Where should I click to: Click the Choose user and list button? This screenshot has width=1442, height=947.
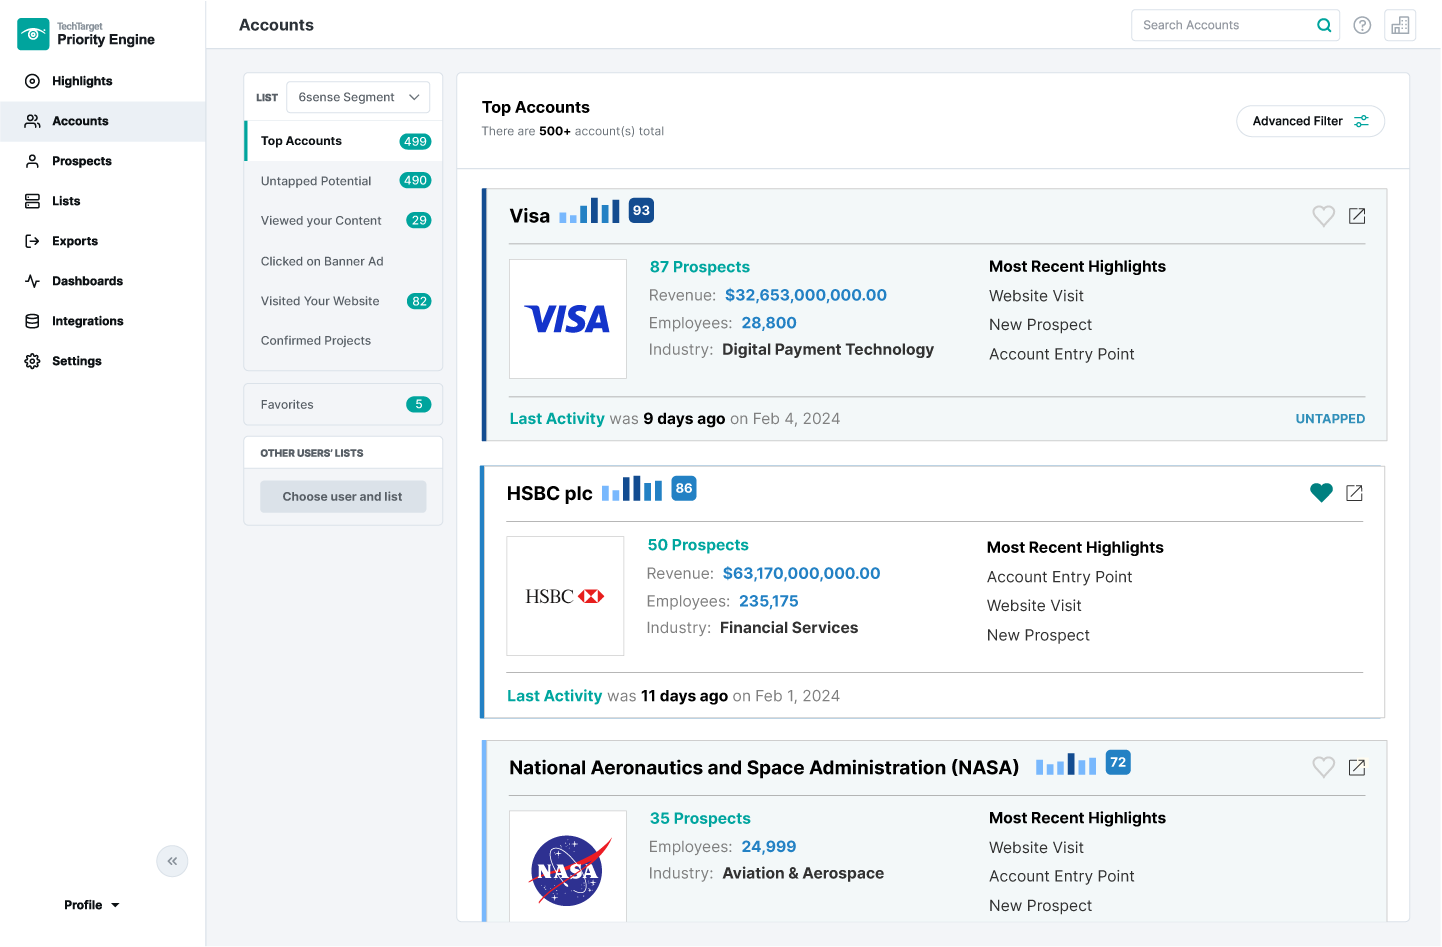343,496
